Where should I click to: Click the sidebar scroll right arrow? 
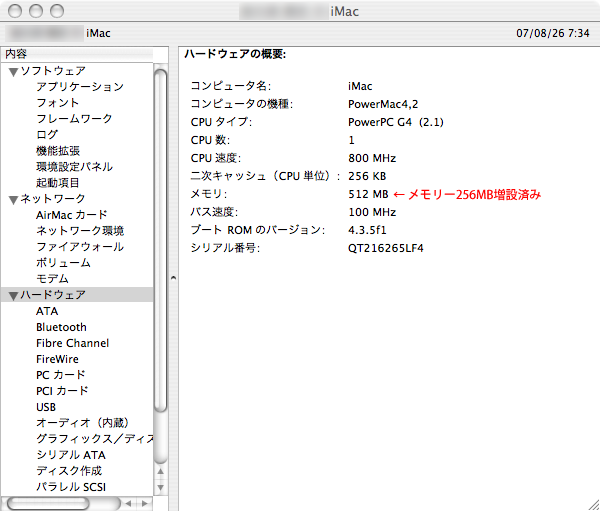[144, 503]
